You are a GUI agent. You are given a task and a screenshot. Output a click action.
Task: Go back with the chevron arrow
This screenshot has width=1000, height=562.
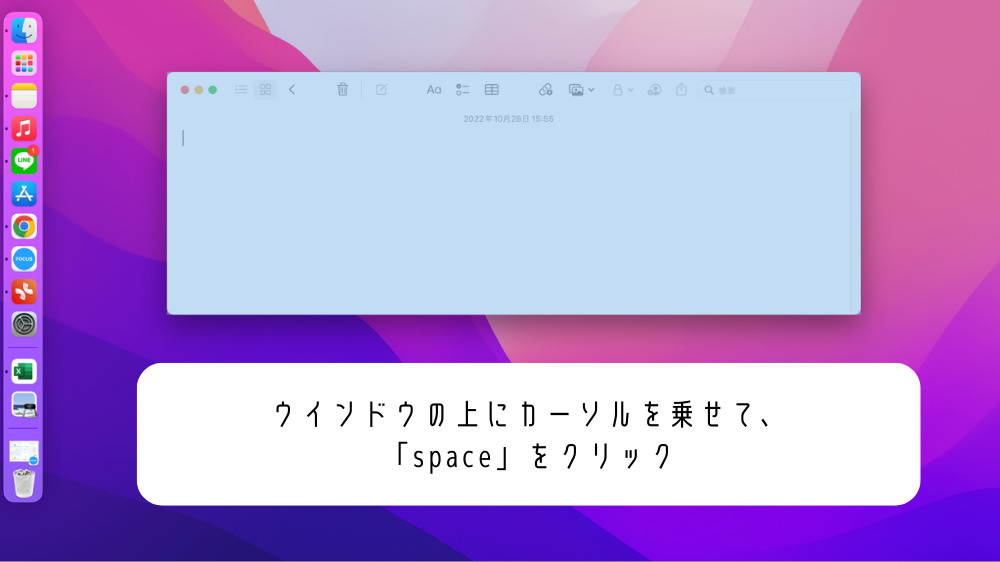(292, 90)
